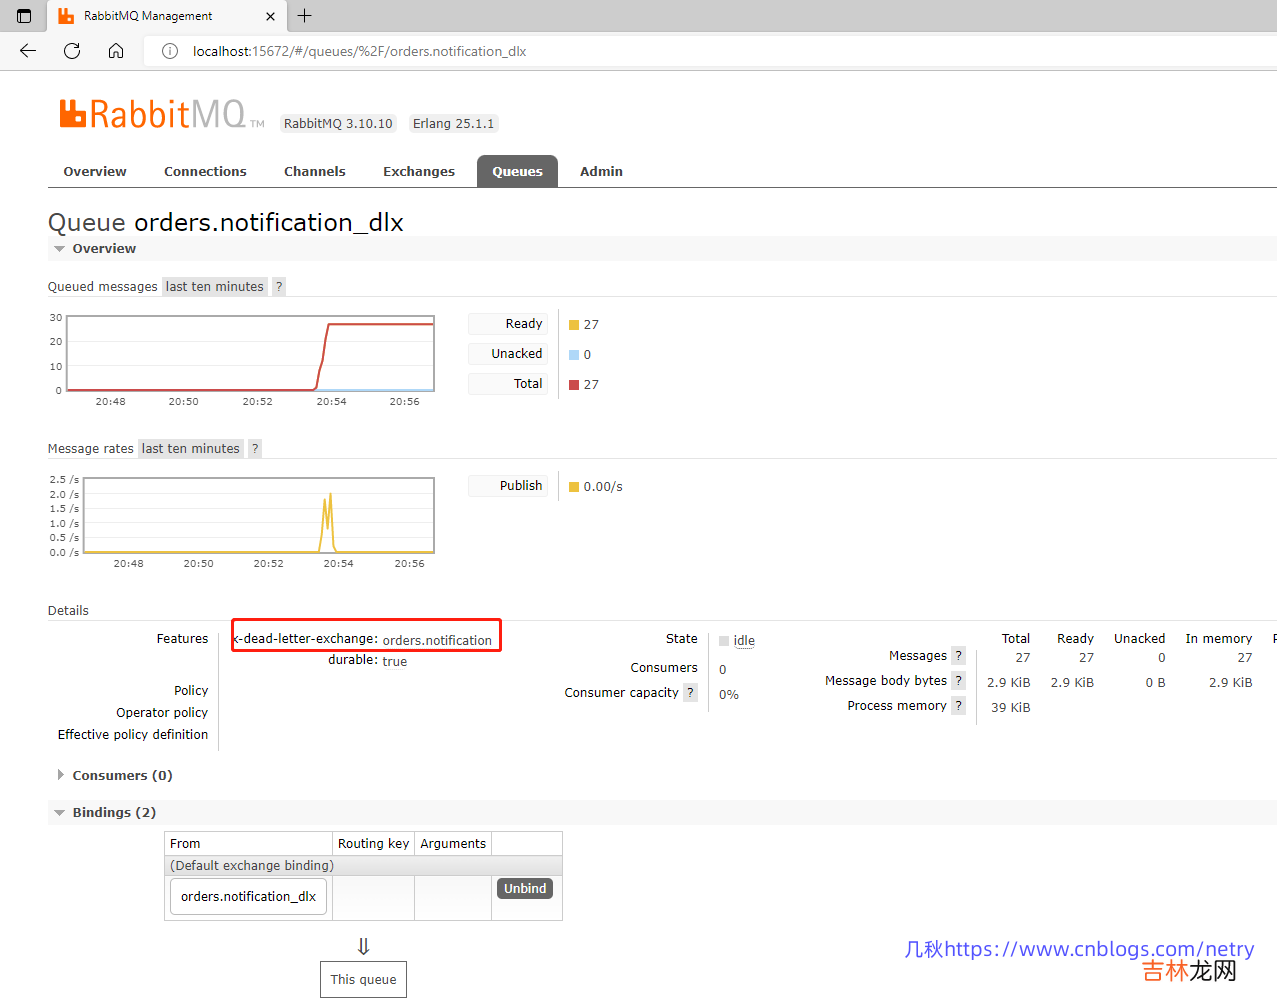Viewport: 1277px width, 1006px height.
Task: Go to the Connections tab
Action: point(205,172)
